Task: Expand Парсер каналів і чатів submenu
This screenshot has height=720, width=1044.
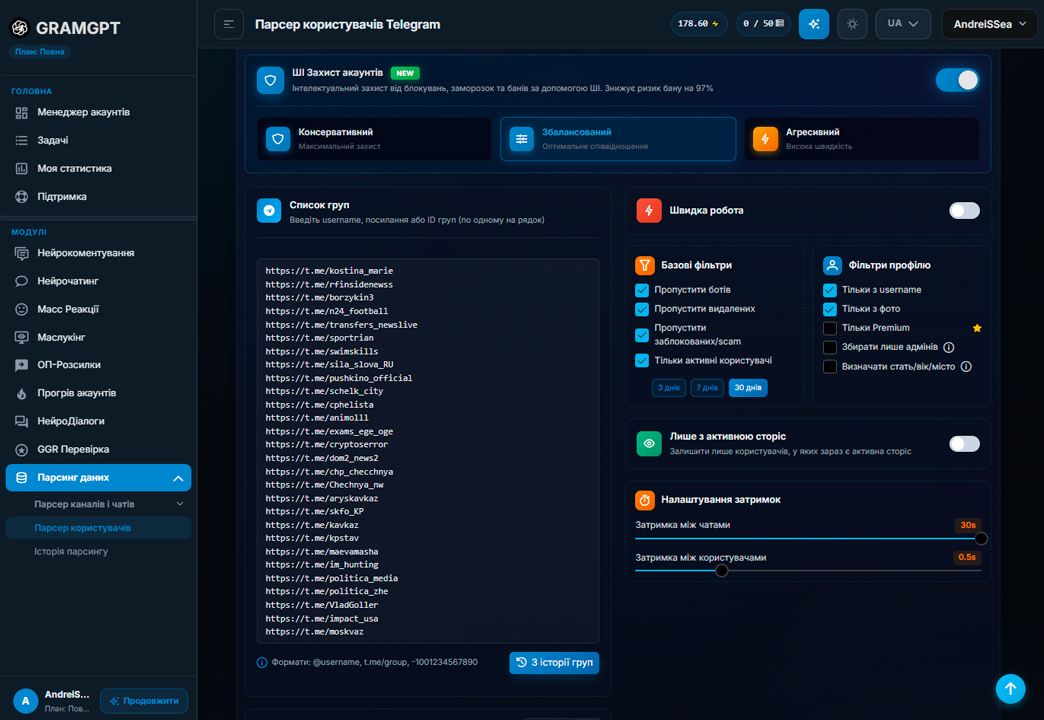Action: [x=180, y=504]
